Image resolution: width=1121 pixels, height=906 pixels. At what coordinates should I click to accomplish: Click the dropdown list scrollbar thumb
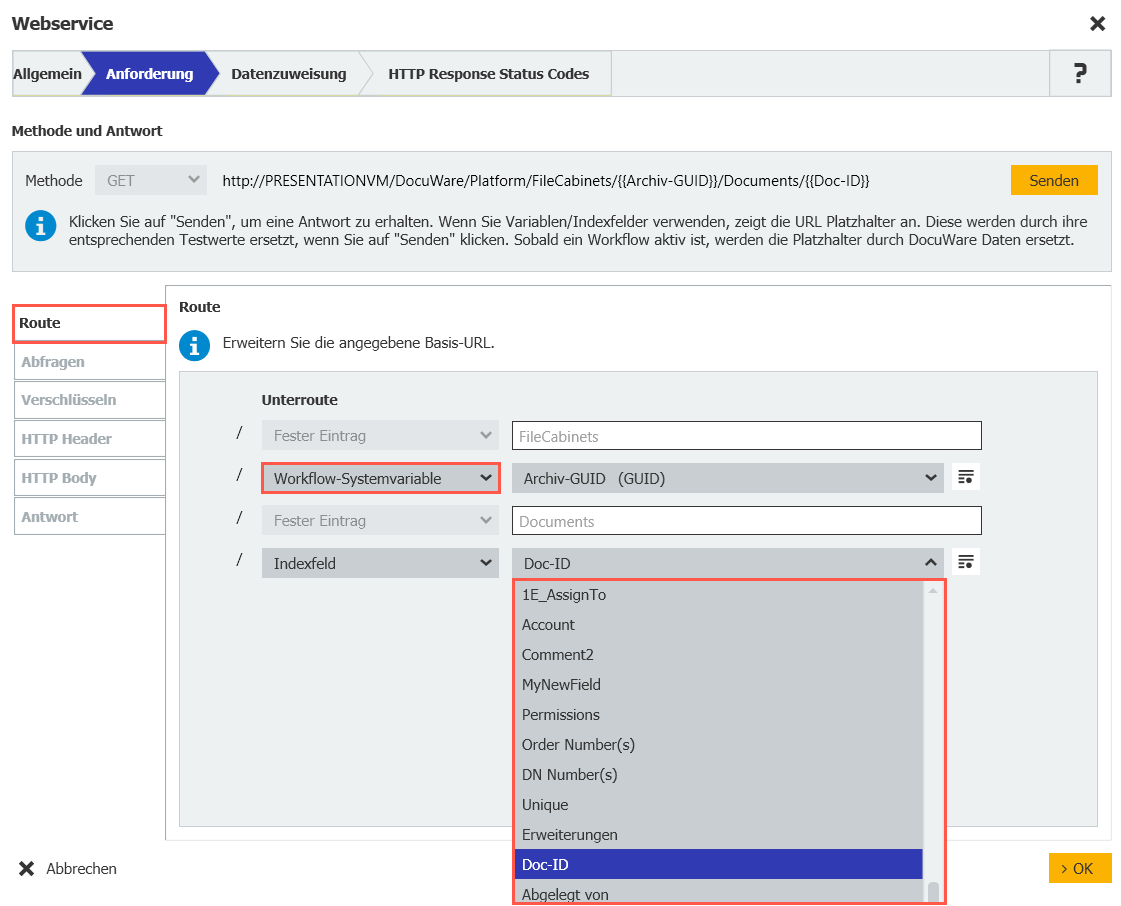pos(933,892)
